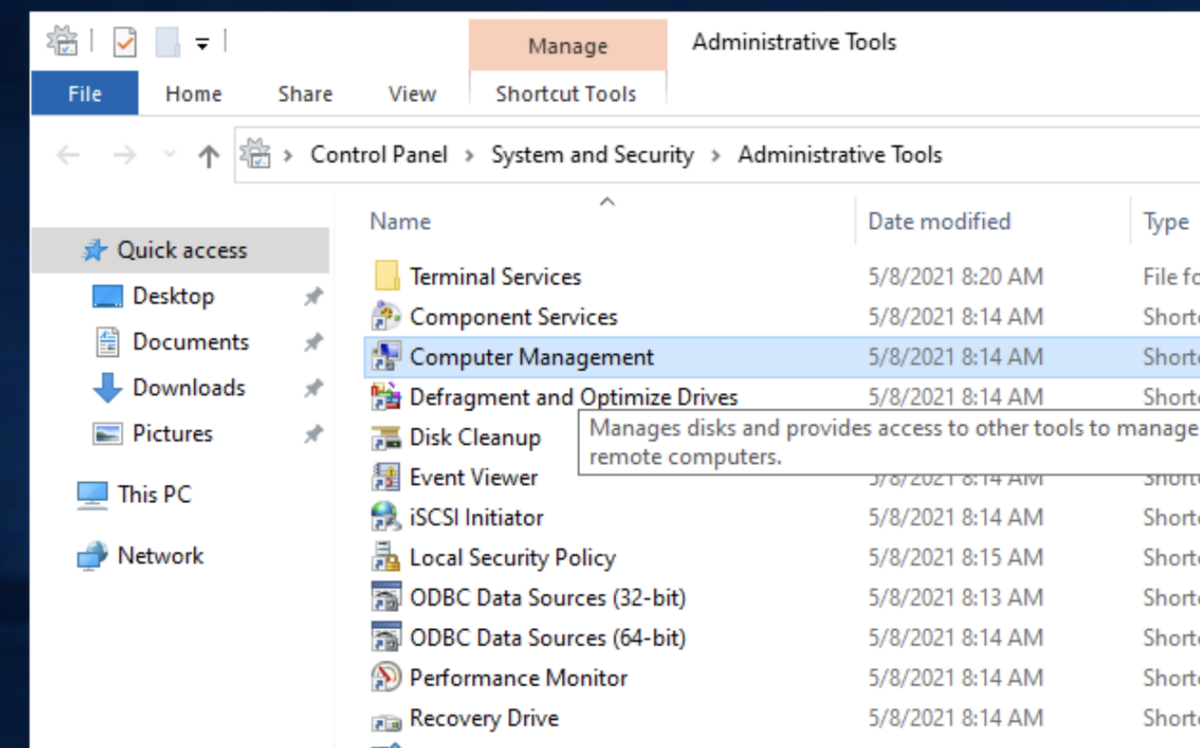Click the Properties quick access toolbar icon
This screenshot has height=748, width=1200.
125,43
